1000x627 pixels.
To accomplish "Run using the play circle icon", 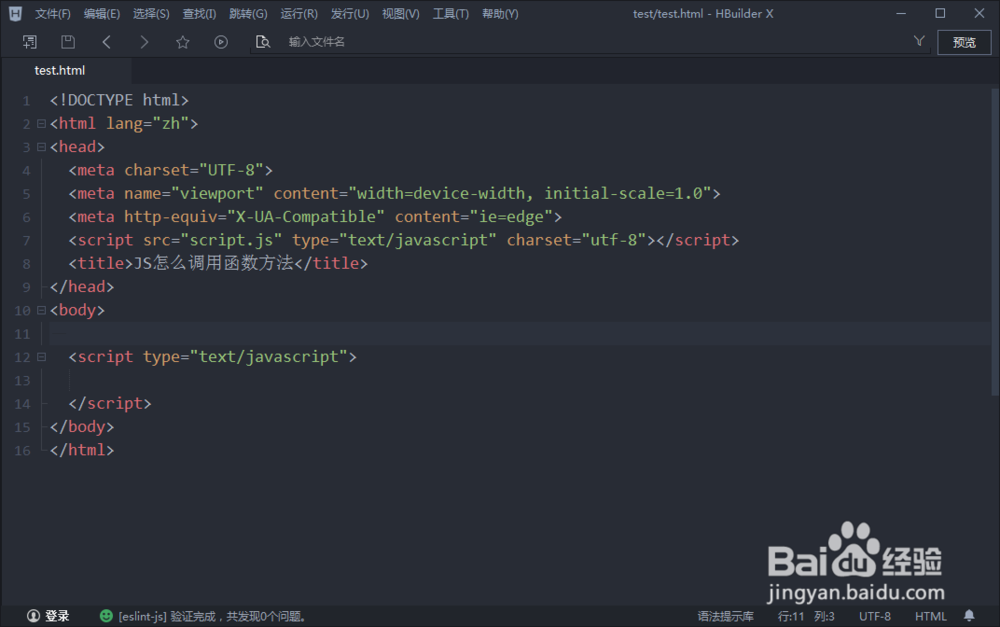I will pos(221,42).
